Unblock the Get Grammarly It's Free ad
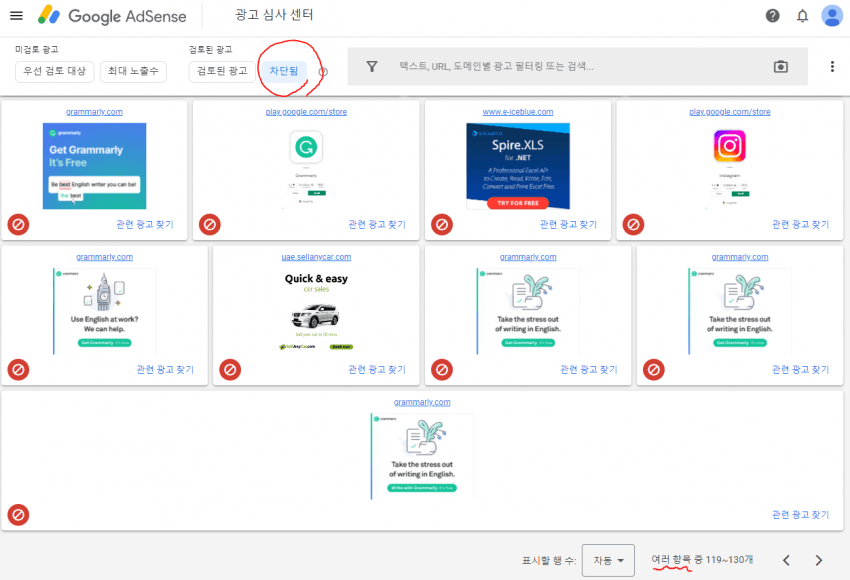This screenshot has height=580, width=850. click(x=18, y=224)
